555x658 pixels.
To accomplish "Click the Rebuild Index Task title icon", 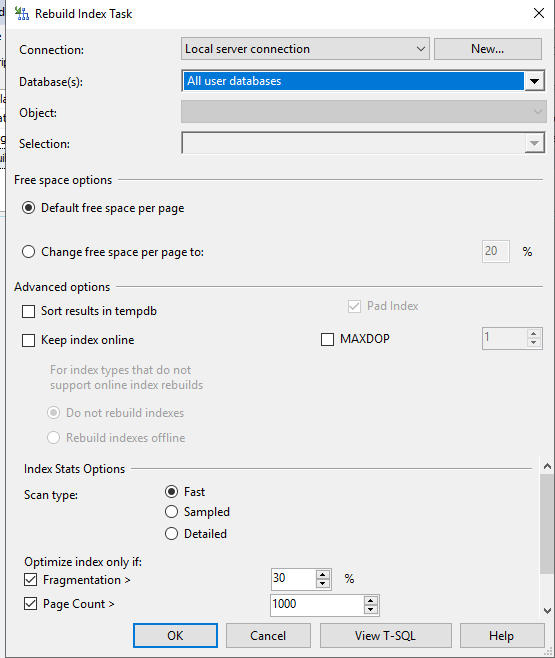I will (22, 13).
